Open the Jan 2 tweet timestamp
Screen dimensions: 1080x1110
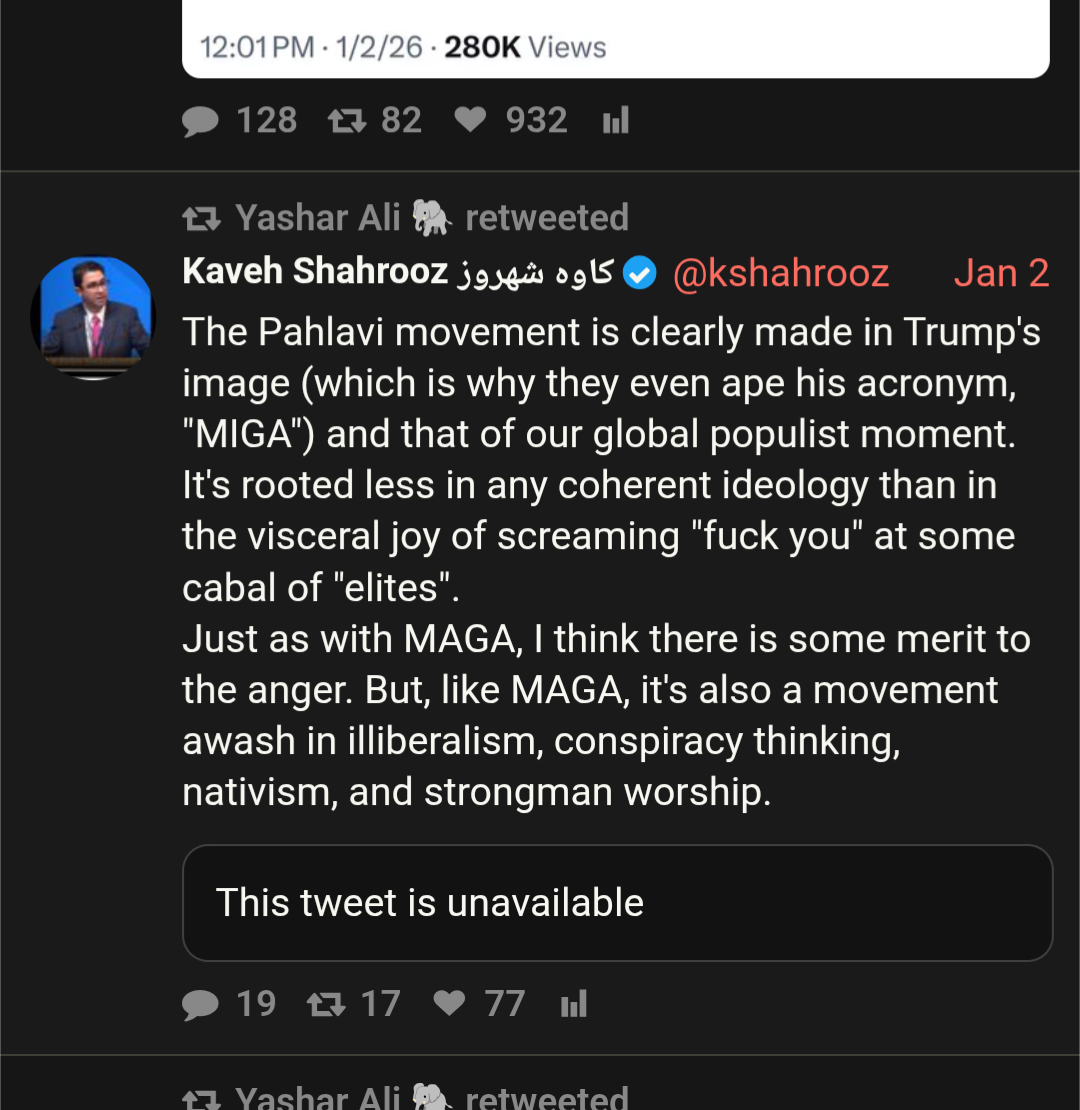(x=1001, y=273)
